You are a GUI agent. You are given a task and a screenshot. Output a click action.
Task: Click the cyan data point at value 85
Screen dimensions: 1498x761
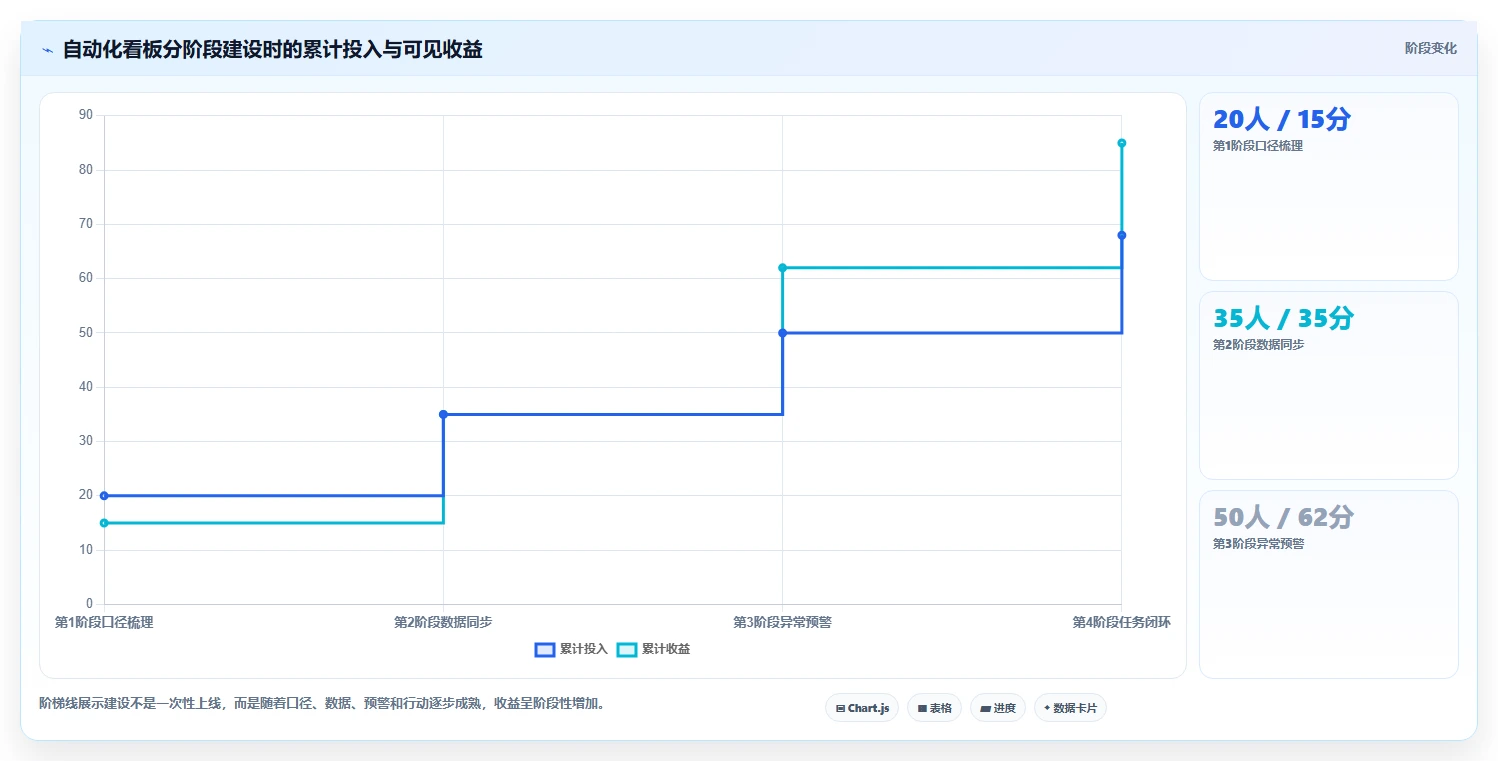click(x=1121, y=143)
